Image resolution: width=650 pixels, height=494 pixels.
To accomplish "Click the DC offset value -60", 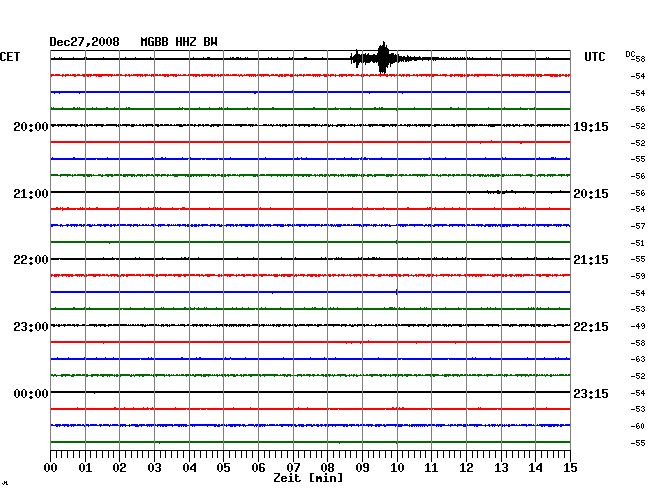I will (x=638, y=426).
